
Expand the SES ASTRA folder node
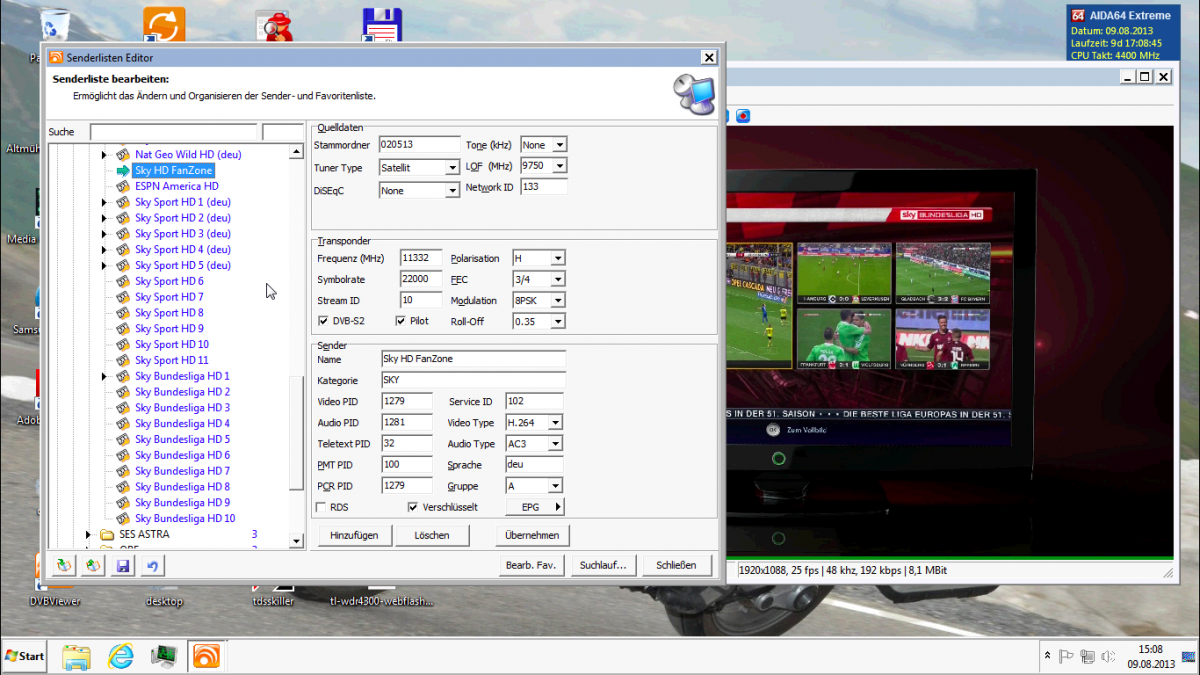point(89,535)
